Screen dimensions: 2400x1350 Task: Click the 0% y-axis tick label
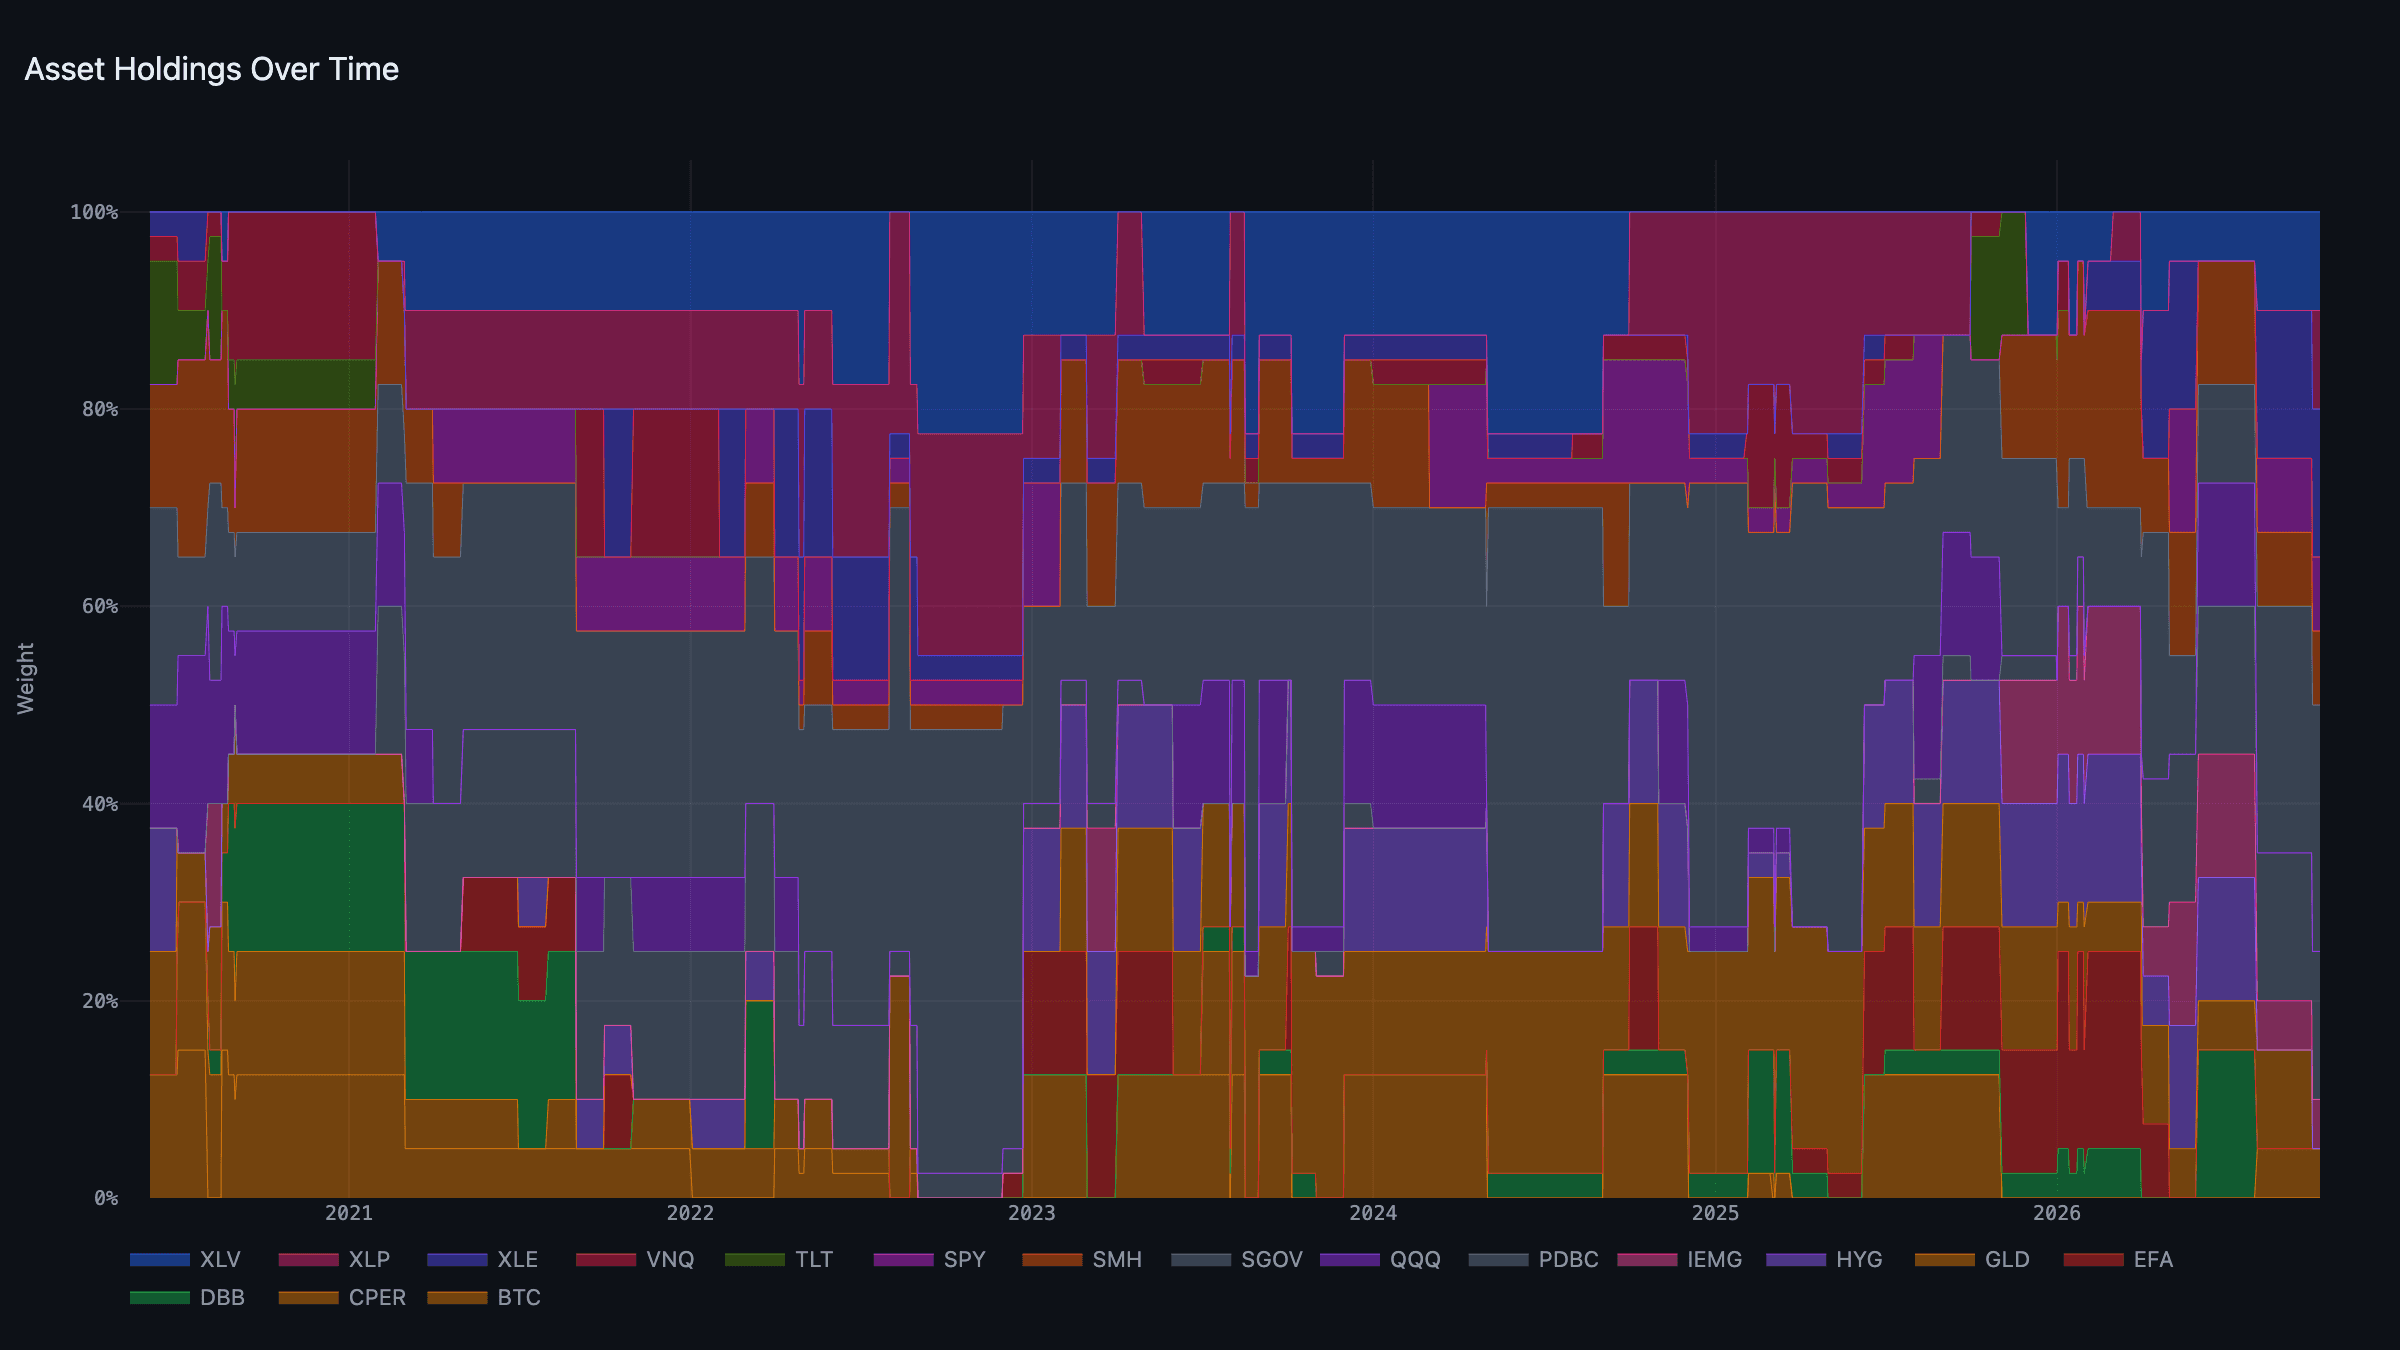[x=106, y=1198]
